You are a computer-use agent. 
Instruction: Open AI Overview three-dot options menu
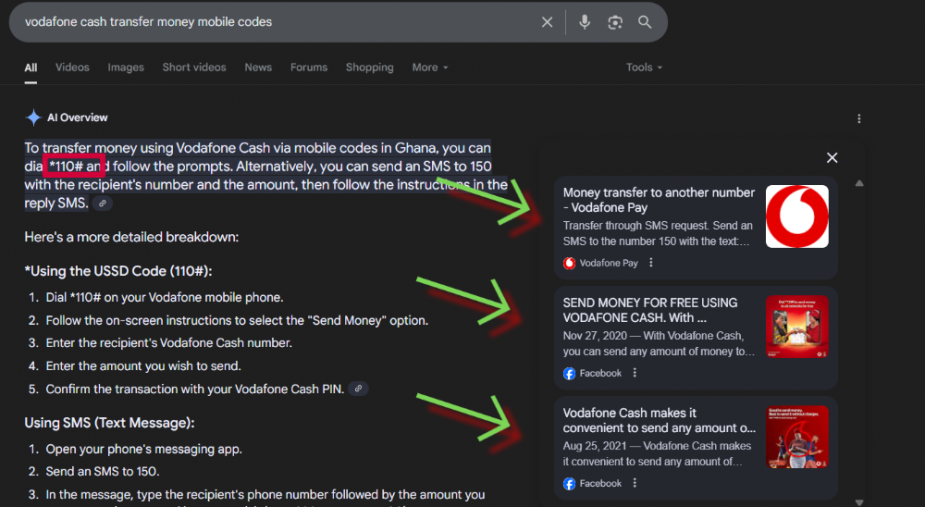pos(858,118)
